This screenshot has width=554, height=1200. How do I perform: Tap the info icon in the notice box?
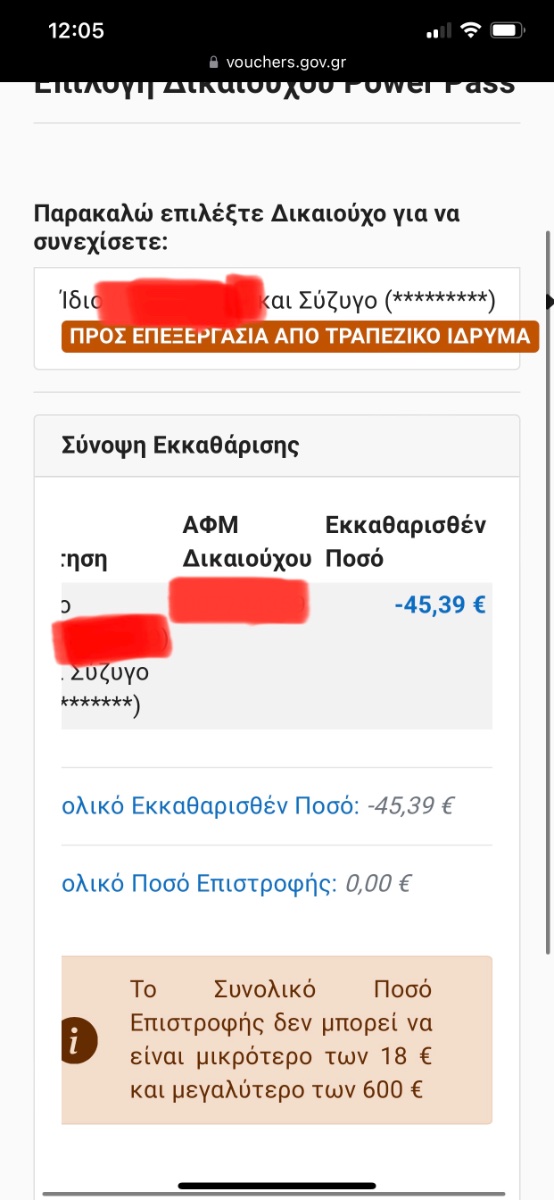pos(79,1040)
